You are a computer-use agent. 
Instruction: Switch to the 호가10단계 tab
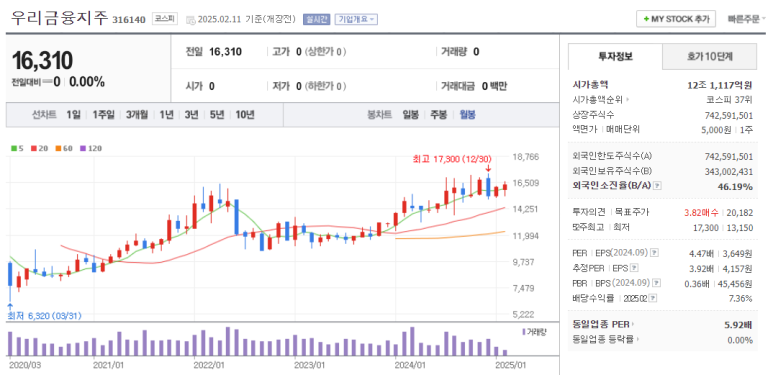click(x=709, y=56)
